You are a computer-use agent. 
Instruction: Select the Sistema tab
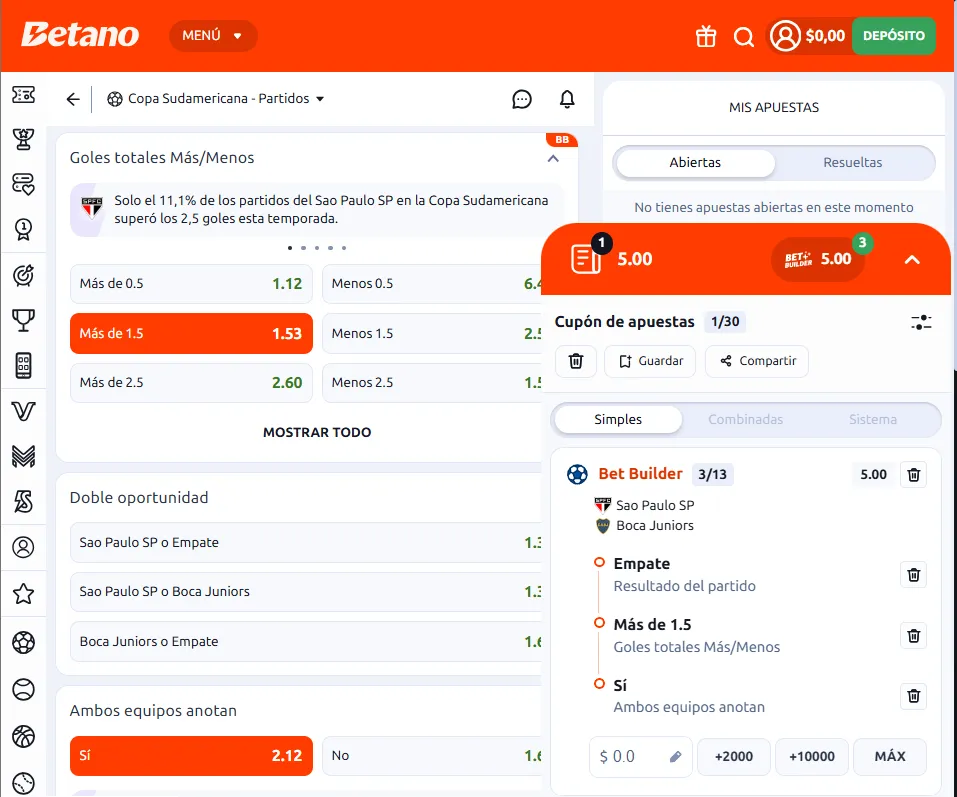(x=873, y=420)
